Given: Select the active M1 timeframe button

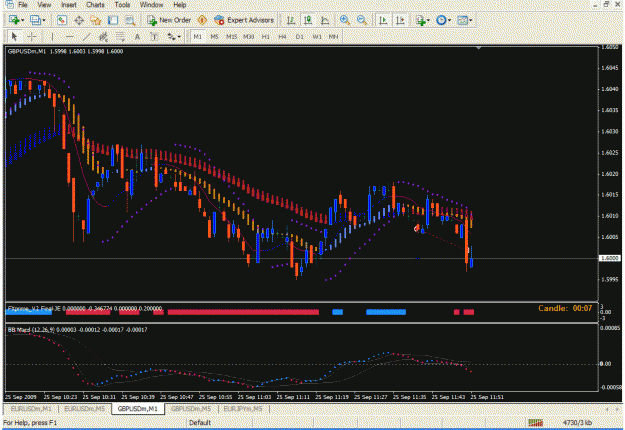Looking at the screenshot, I should (198, 37).
